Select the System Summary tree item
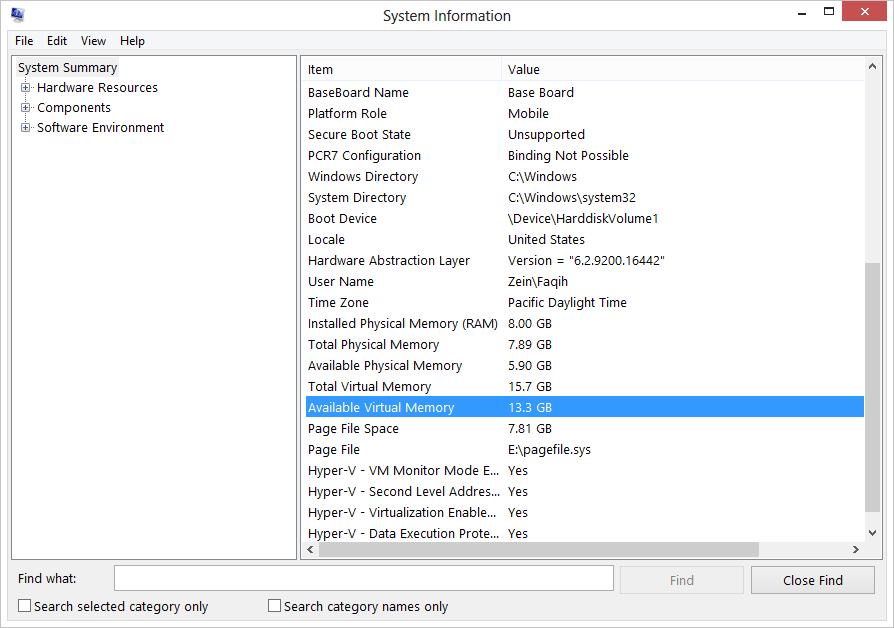This screenshot has height=628, width=894. point(67,67)
